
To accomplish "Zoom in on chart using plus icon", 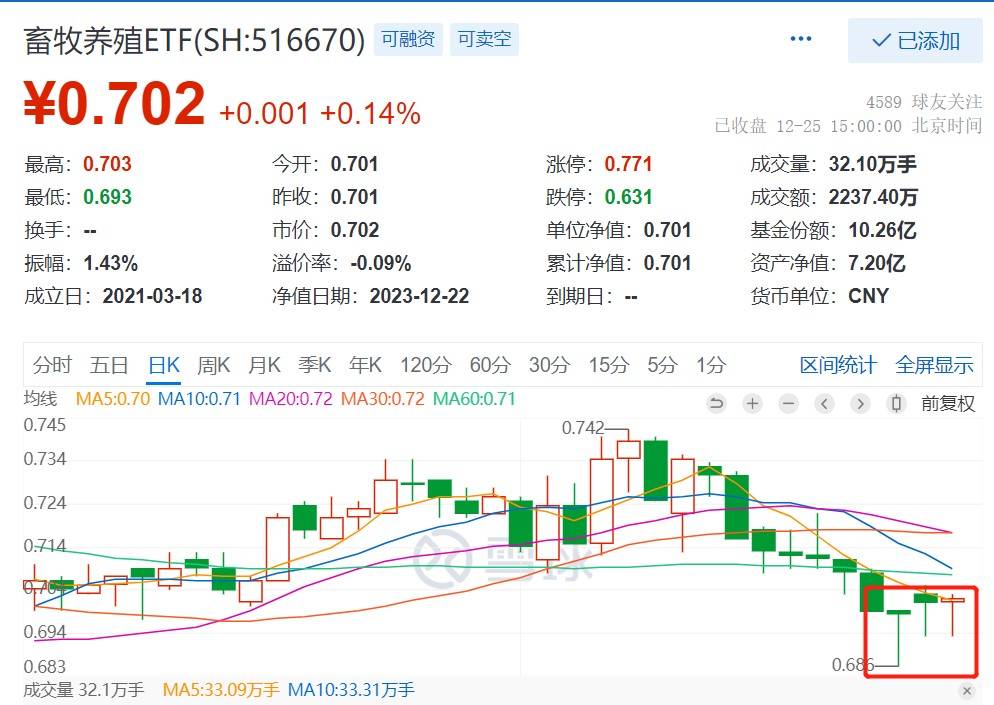I will pyautogui.click(x=752, y=404).
